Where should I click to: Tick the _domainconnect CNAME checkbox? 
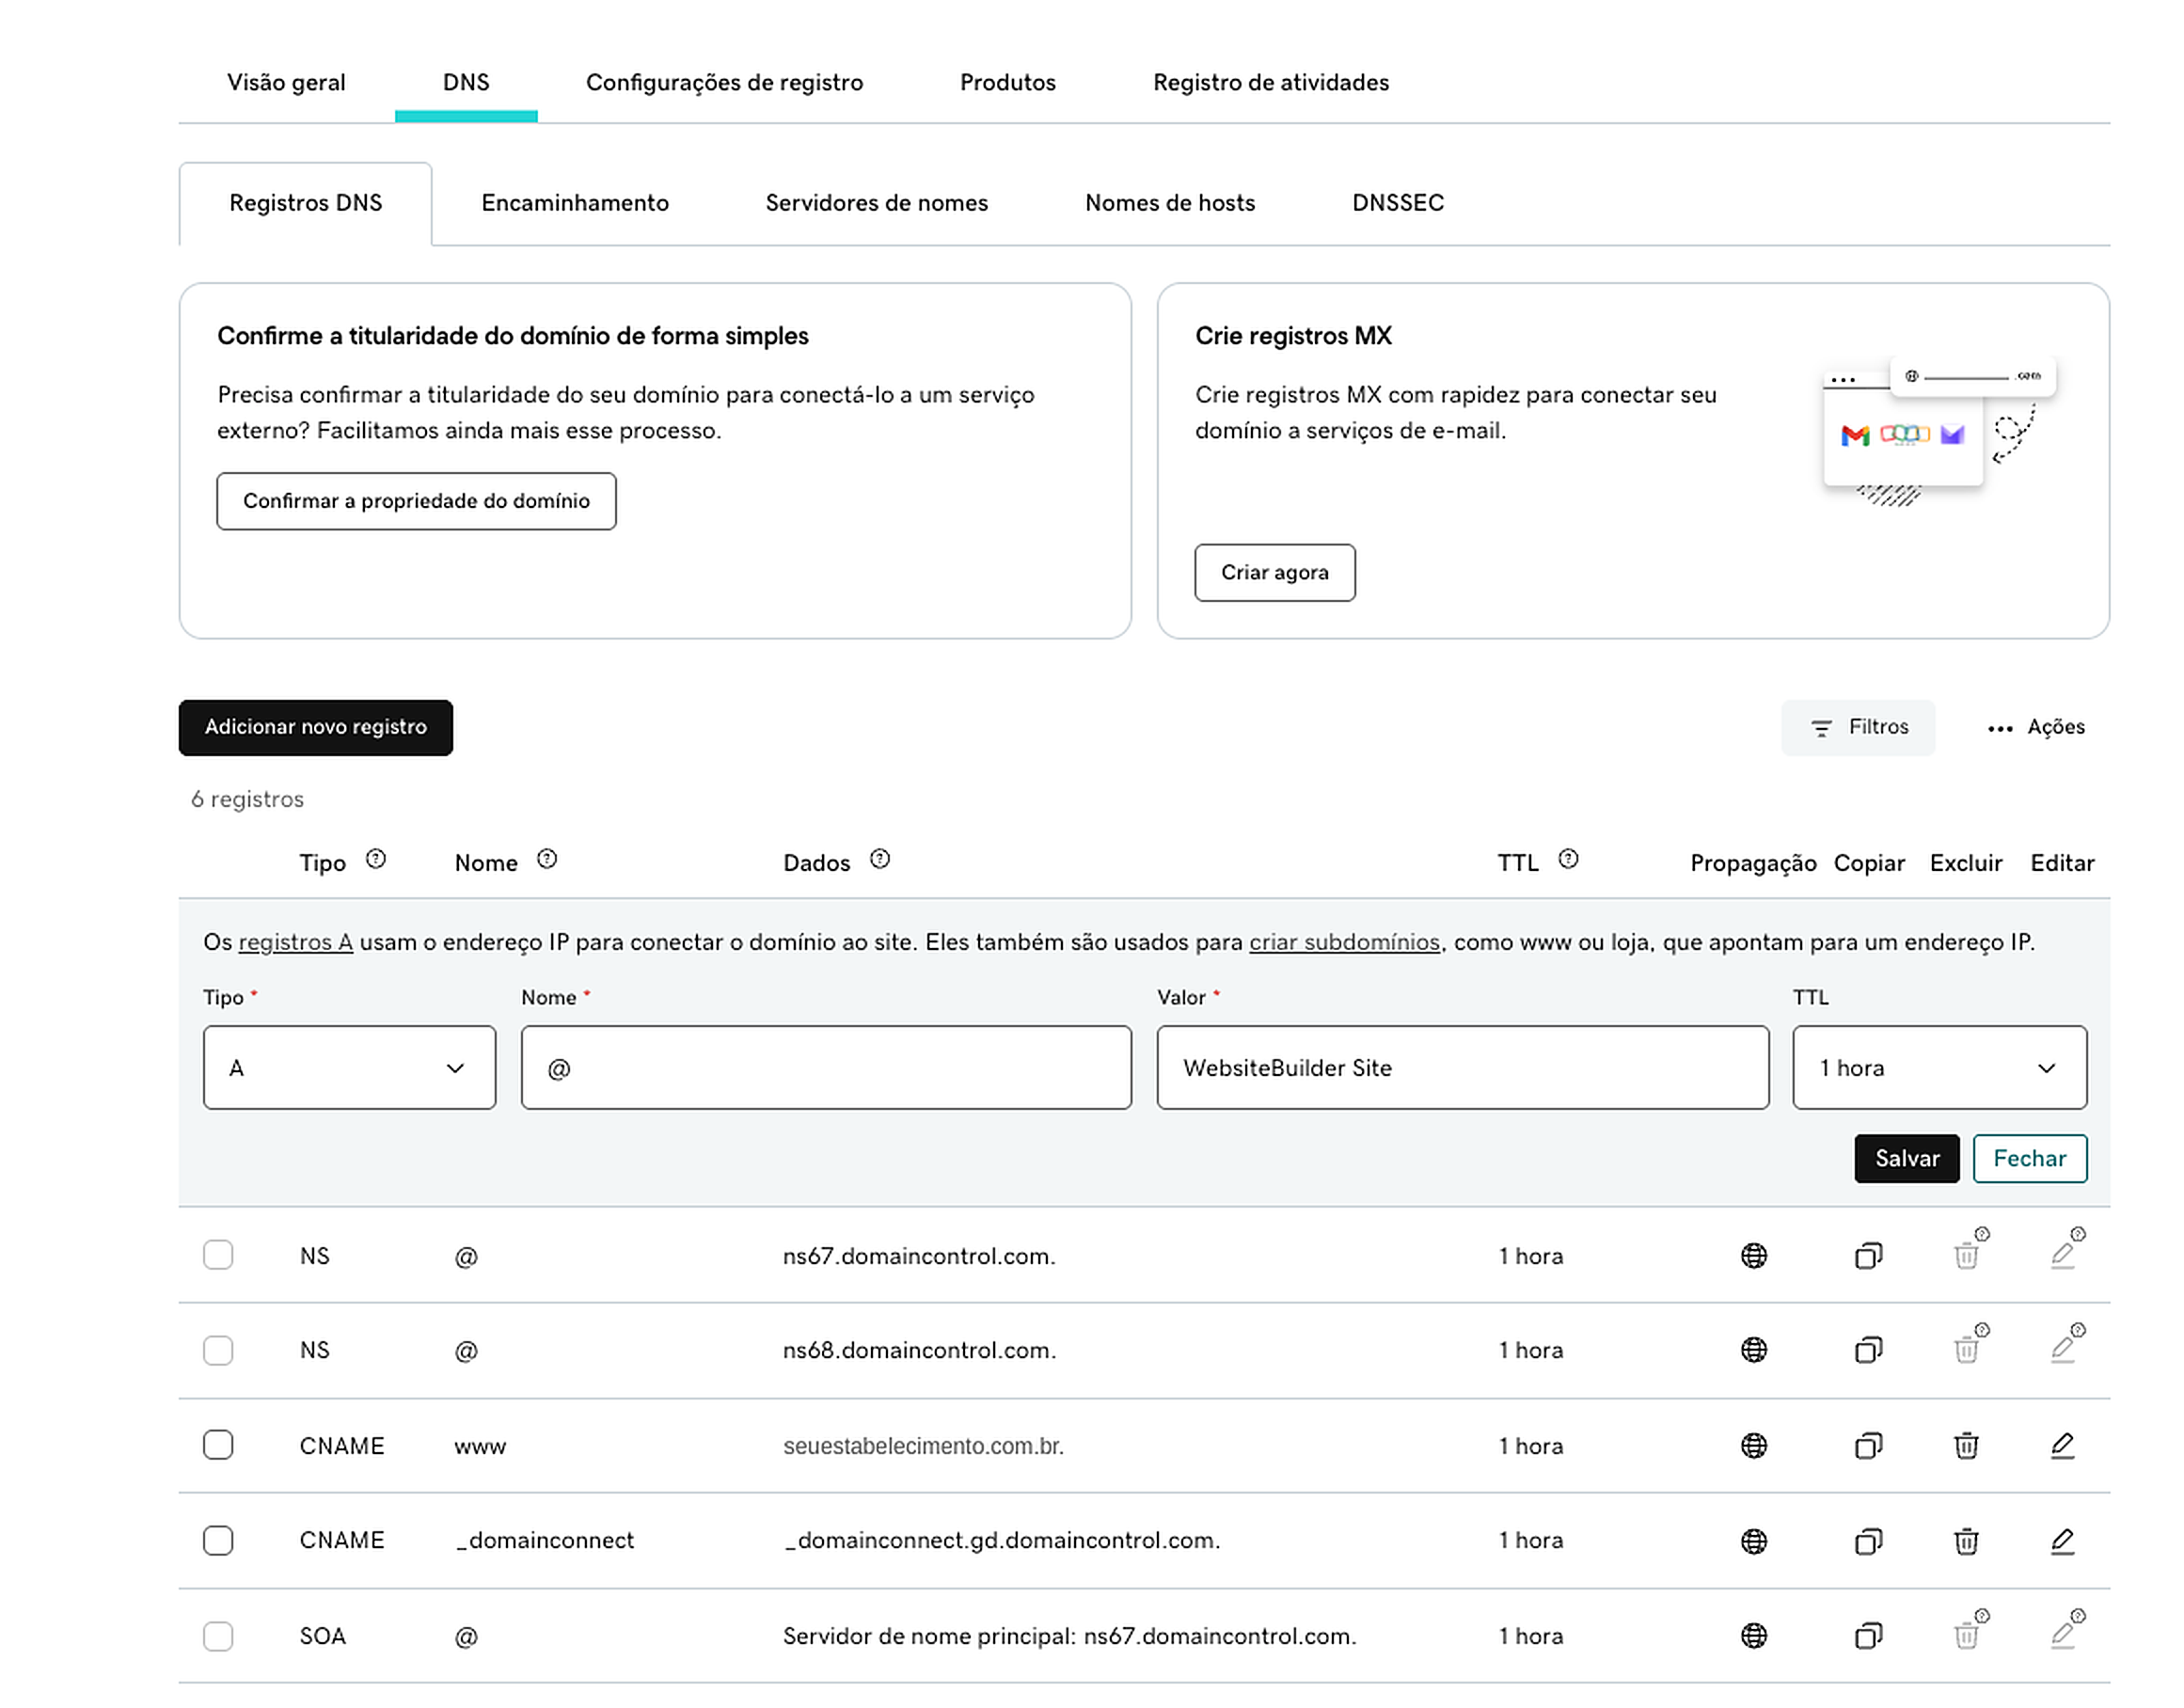(x=218, y=1540)
